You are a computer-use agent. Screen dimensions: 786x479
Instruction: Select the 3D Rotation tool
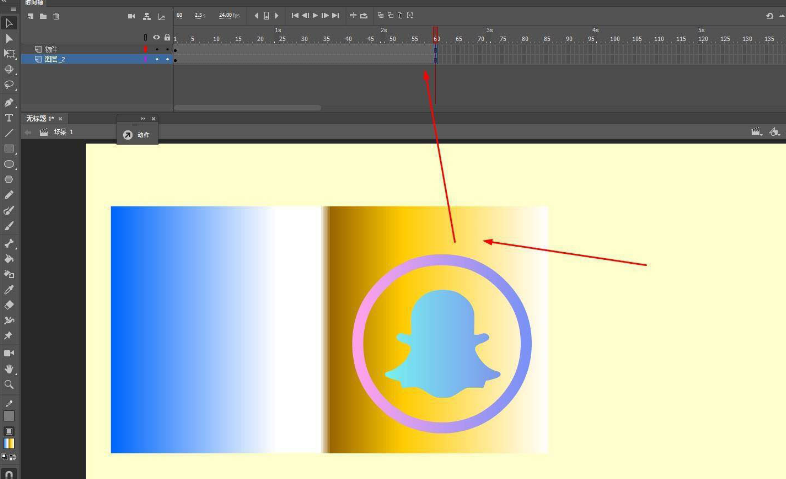tap(9, 69)
